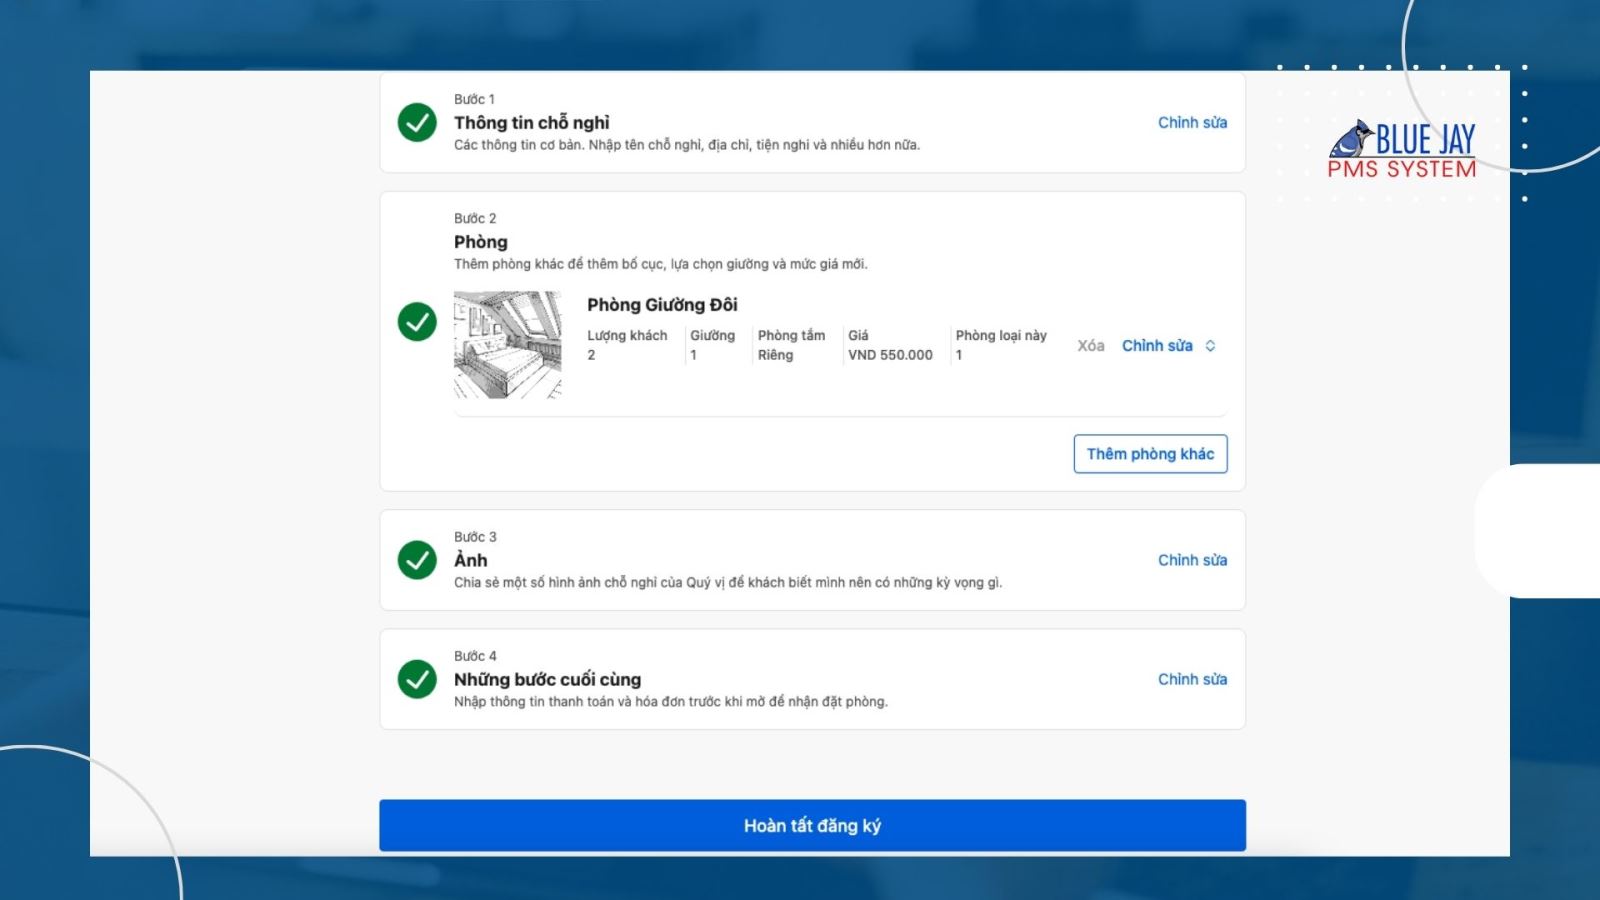Click the Giường column label
Viewport: 1600px width, 900px height.
pyautogui.click(x=712, y=336)
